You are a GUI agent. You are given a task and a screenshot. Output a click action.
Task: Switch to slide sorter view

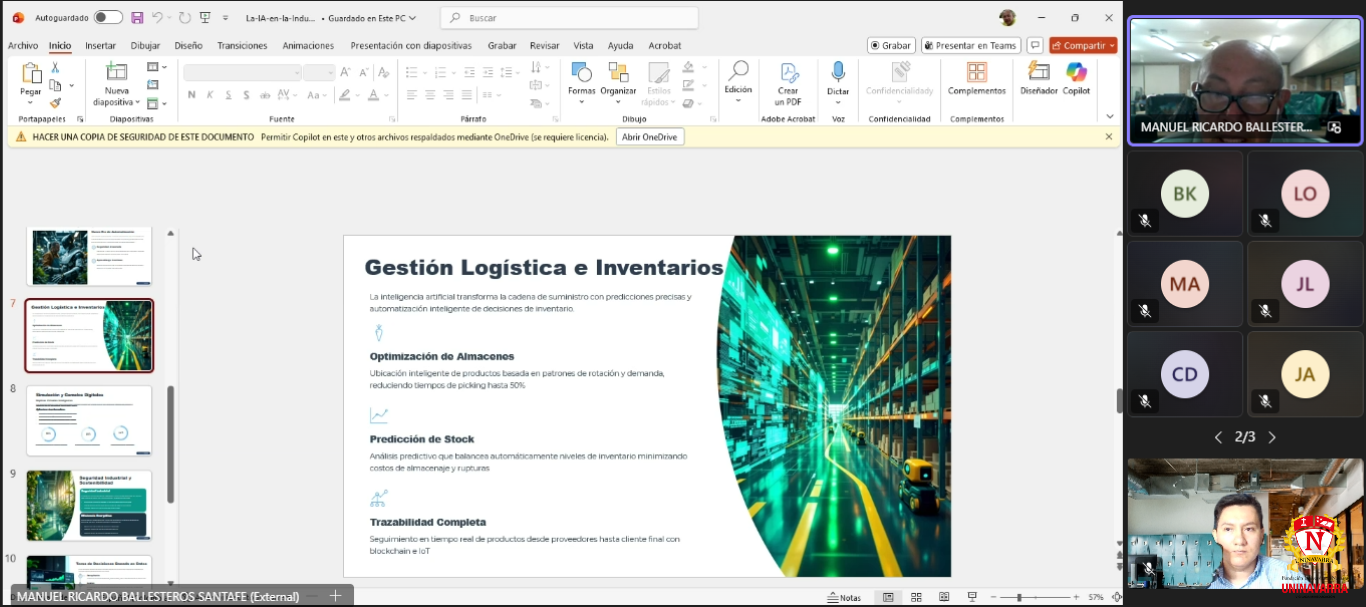[x=915, y=597]
